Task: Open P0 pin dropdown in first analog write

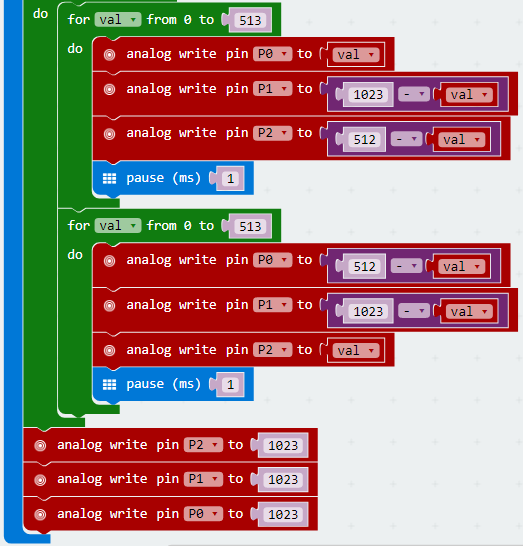Action: pyautogui.click(x=273, y=54)
